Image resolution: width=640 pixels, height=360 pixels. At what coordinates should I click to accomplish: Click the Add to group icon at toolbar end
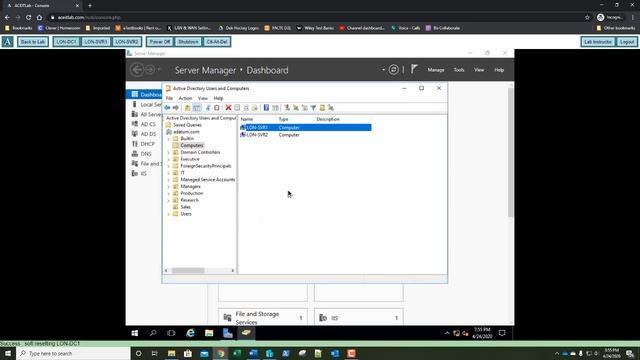331,108
